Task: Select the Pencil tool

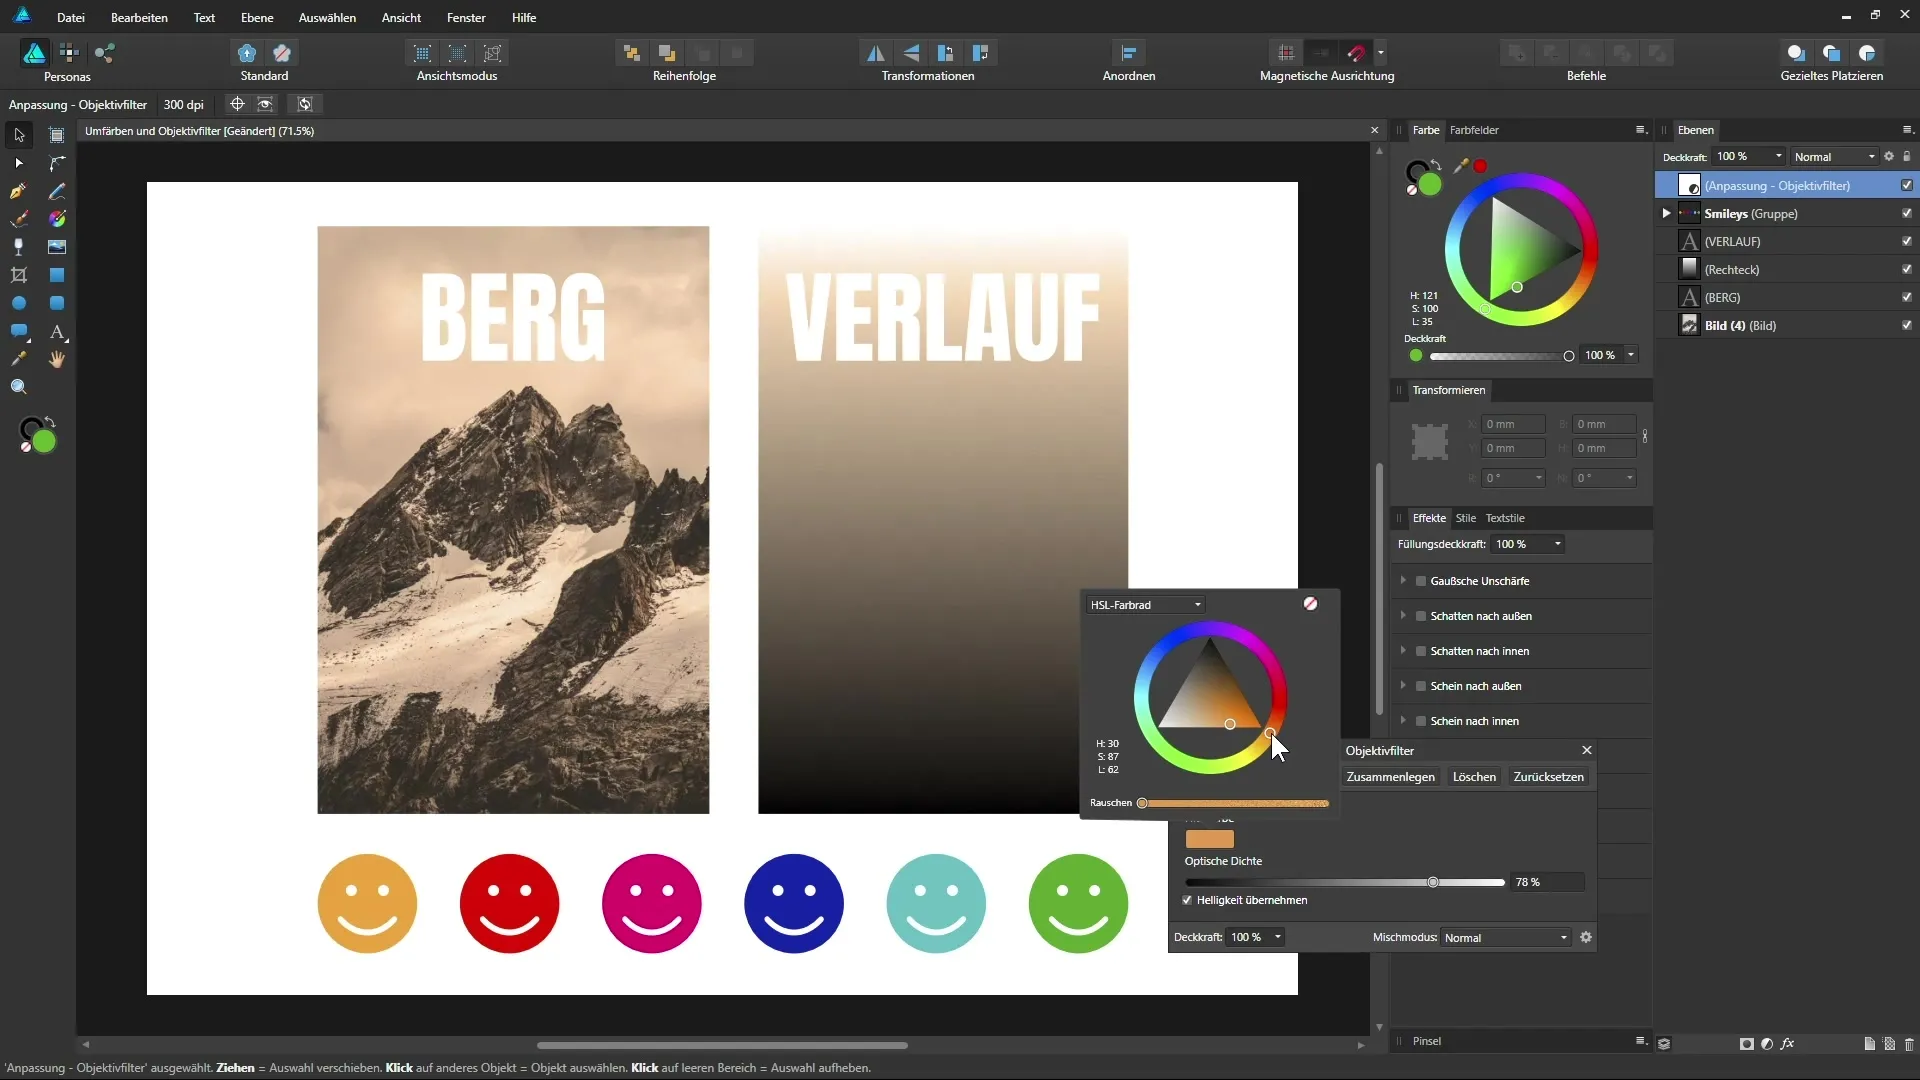Action: 57,191
